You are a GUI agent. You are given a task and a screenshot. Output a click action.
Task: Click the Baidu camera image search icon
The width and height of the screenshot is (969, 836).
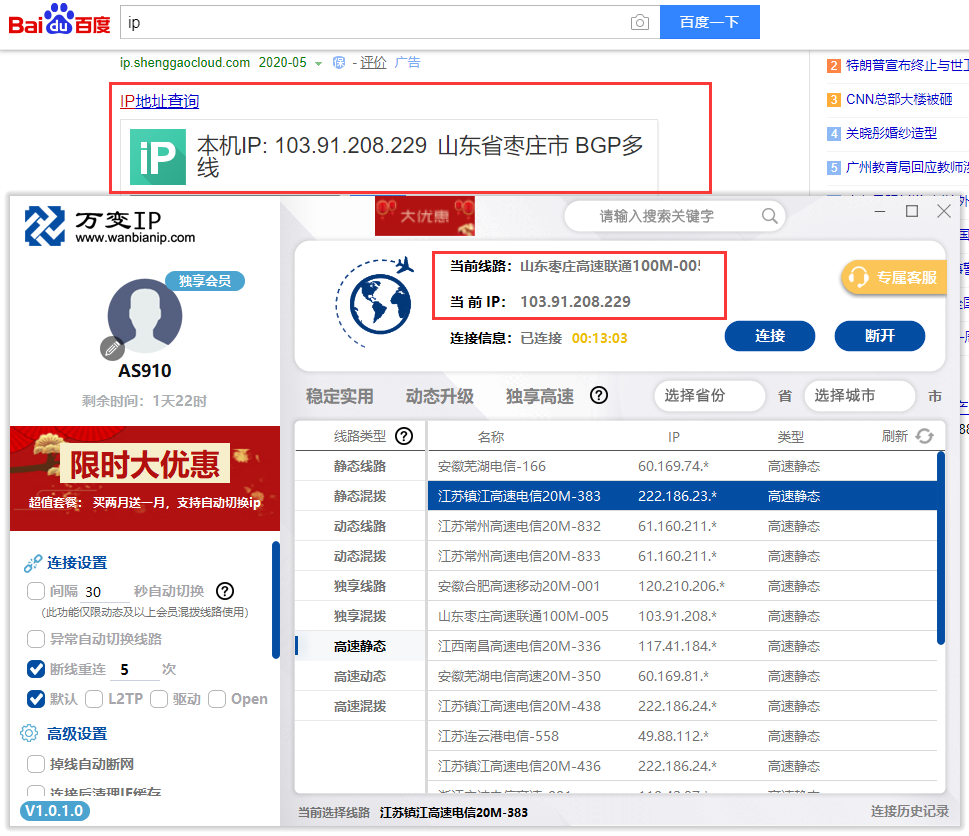(x=640, y=23)
